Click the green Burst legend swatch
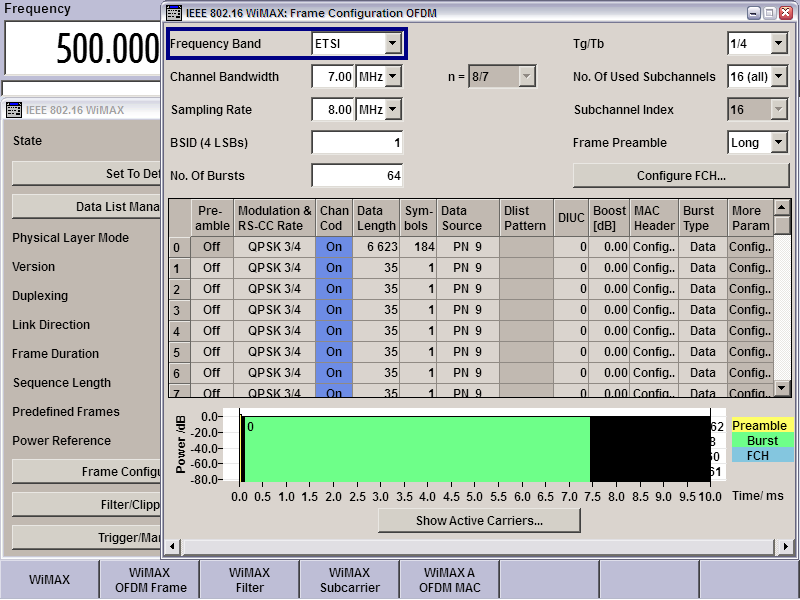 762,440
